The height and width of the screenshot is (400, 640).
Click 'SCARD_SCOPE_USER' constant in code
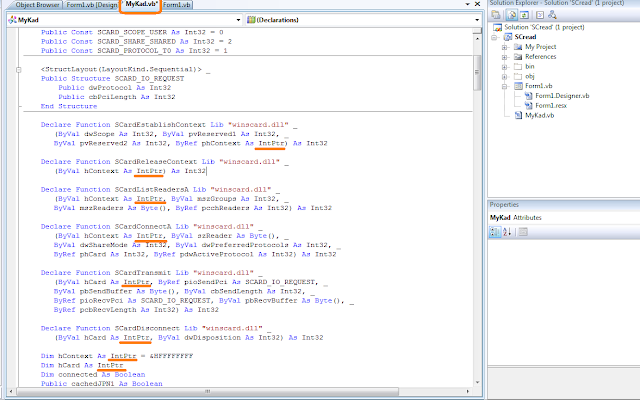click(132, 32)
